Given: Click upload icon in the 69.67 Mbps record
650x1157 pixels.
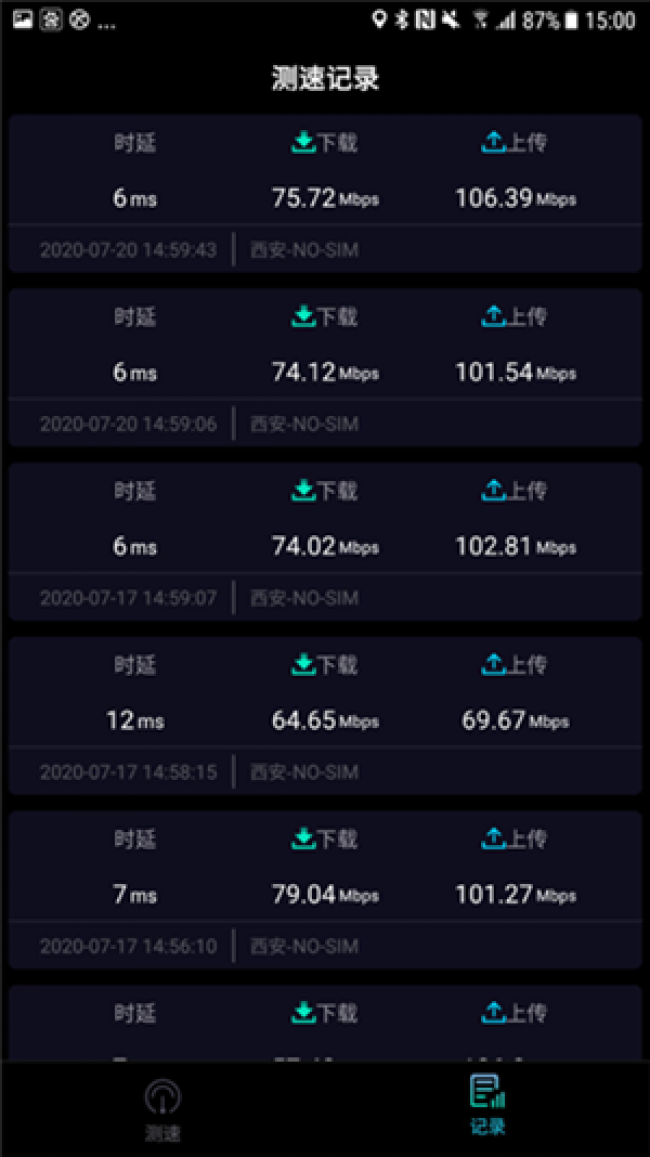Looking at the screenshot, I should [494, 664].
